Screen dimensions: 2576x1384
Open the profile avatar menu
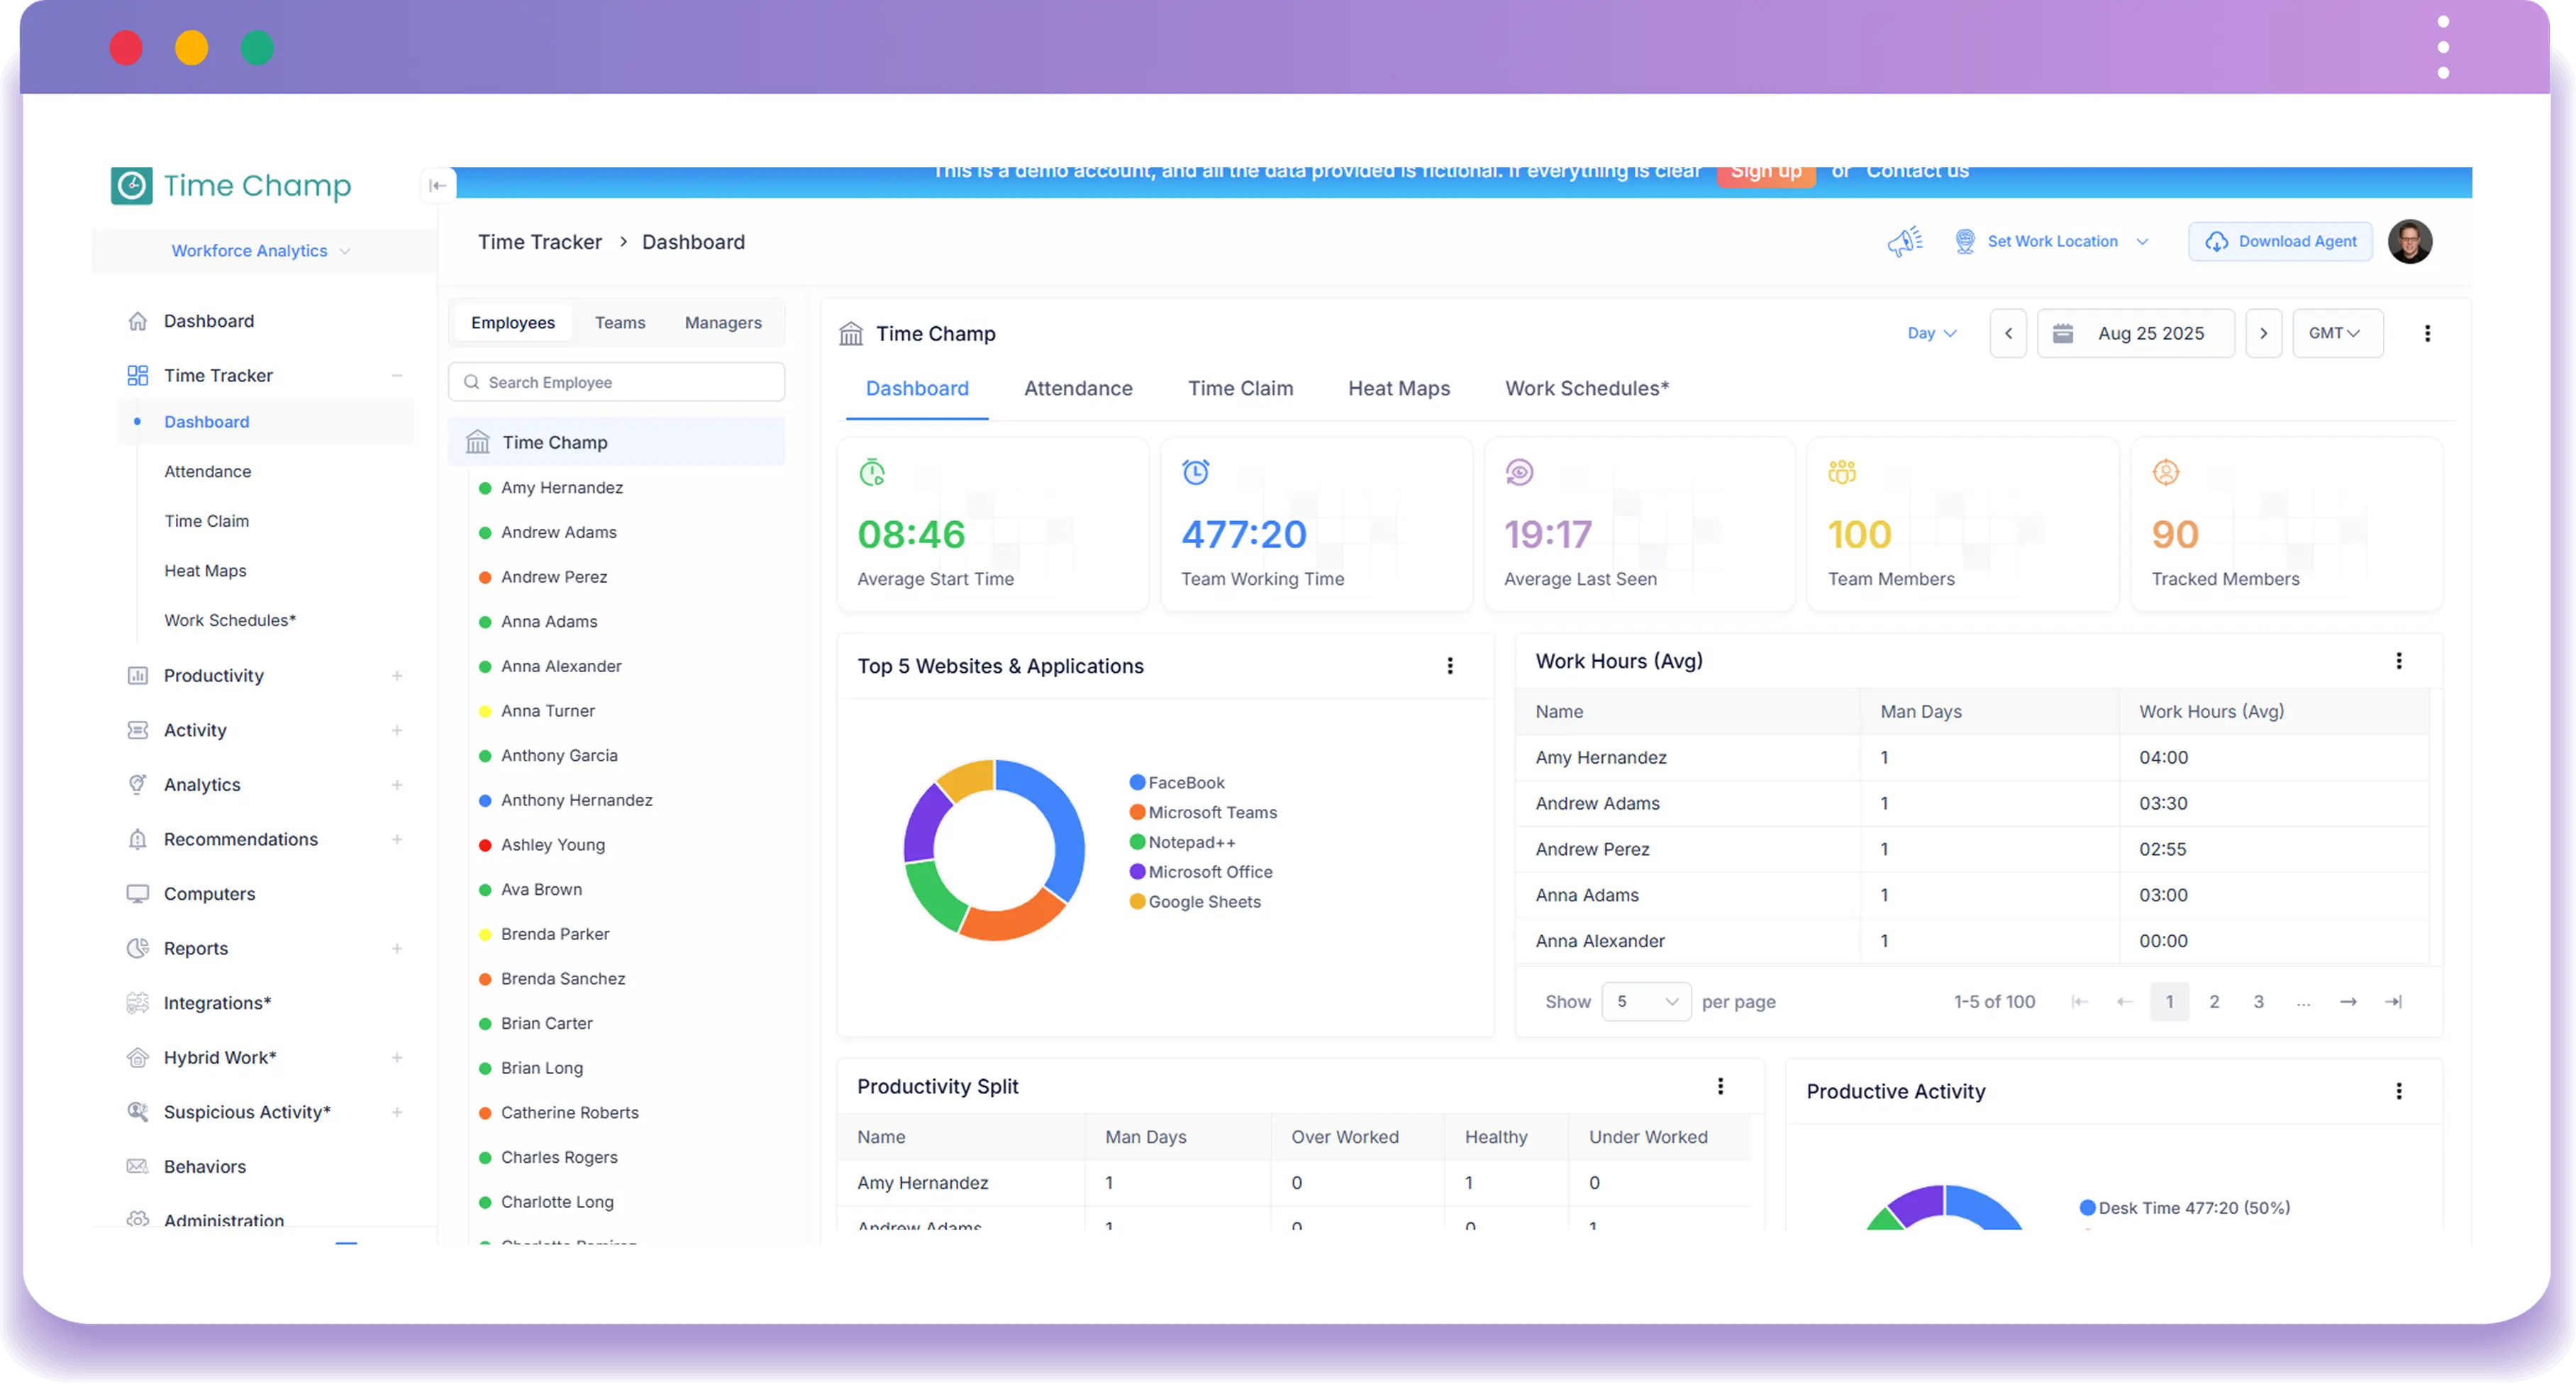[2410, 241]
